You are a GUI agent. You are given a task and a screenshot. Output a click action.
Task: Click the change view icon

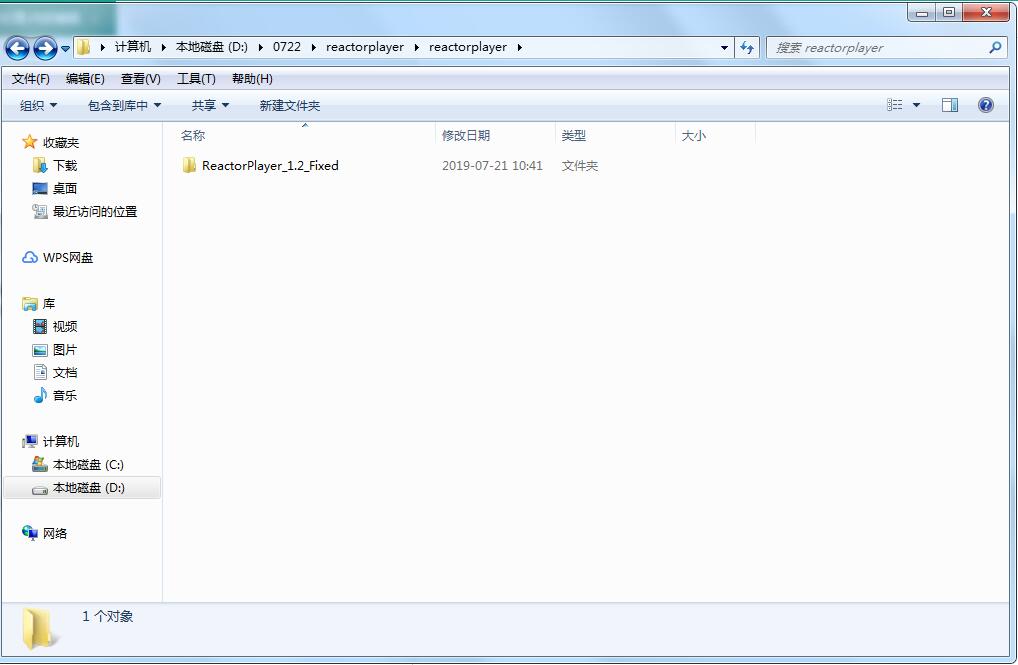(895, 105)
